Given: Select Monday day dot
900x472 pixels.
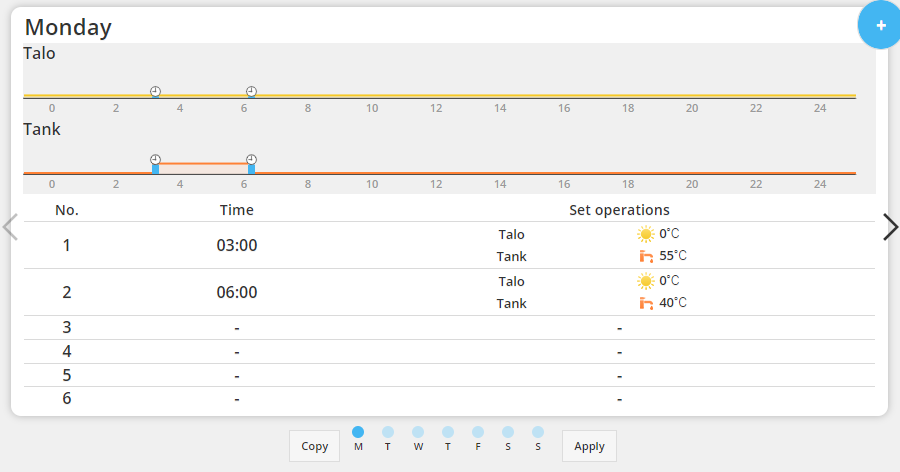Looking at the screenshot, I should 358,432.
